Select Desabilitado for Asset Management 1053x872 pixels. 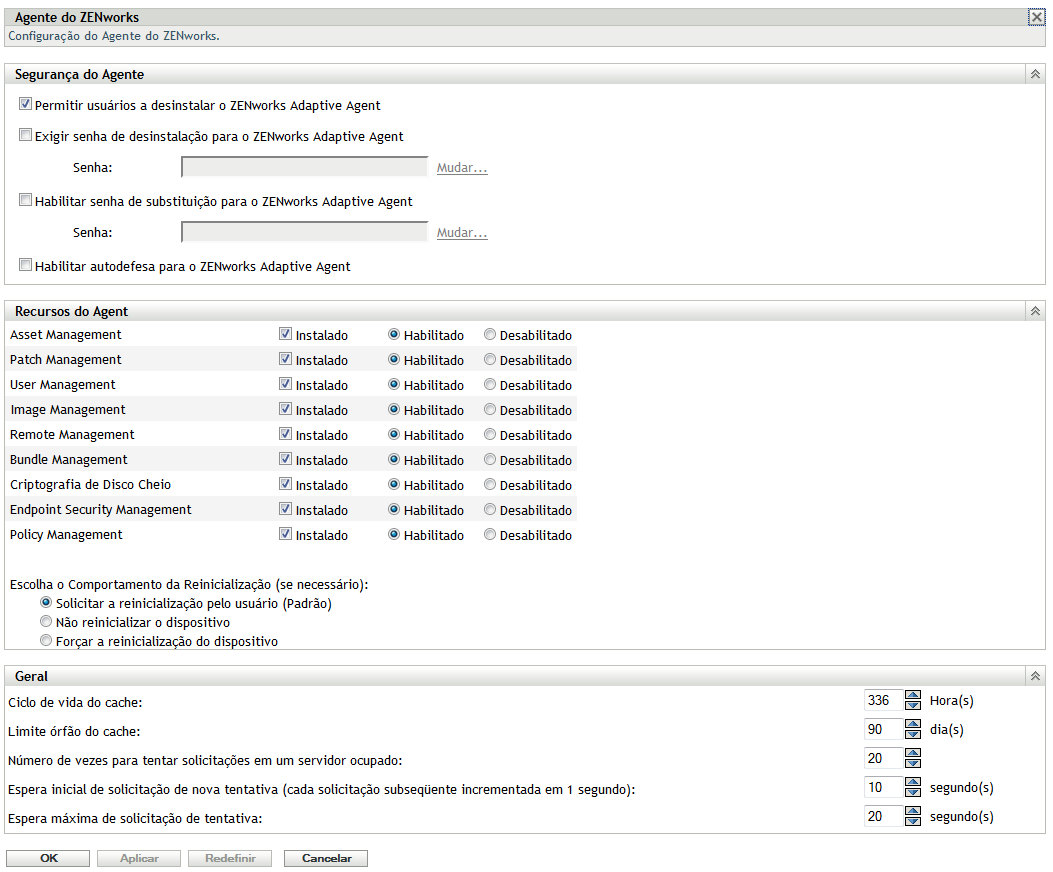[490, 334]
